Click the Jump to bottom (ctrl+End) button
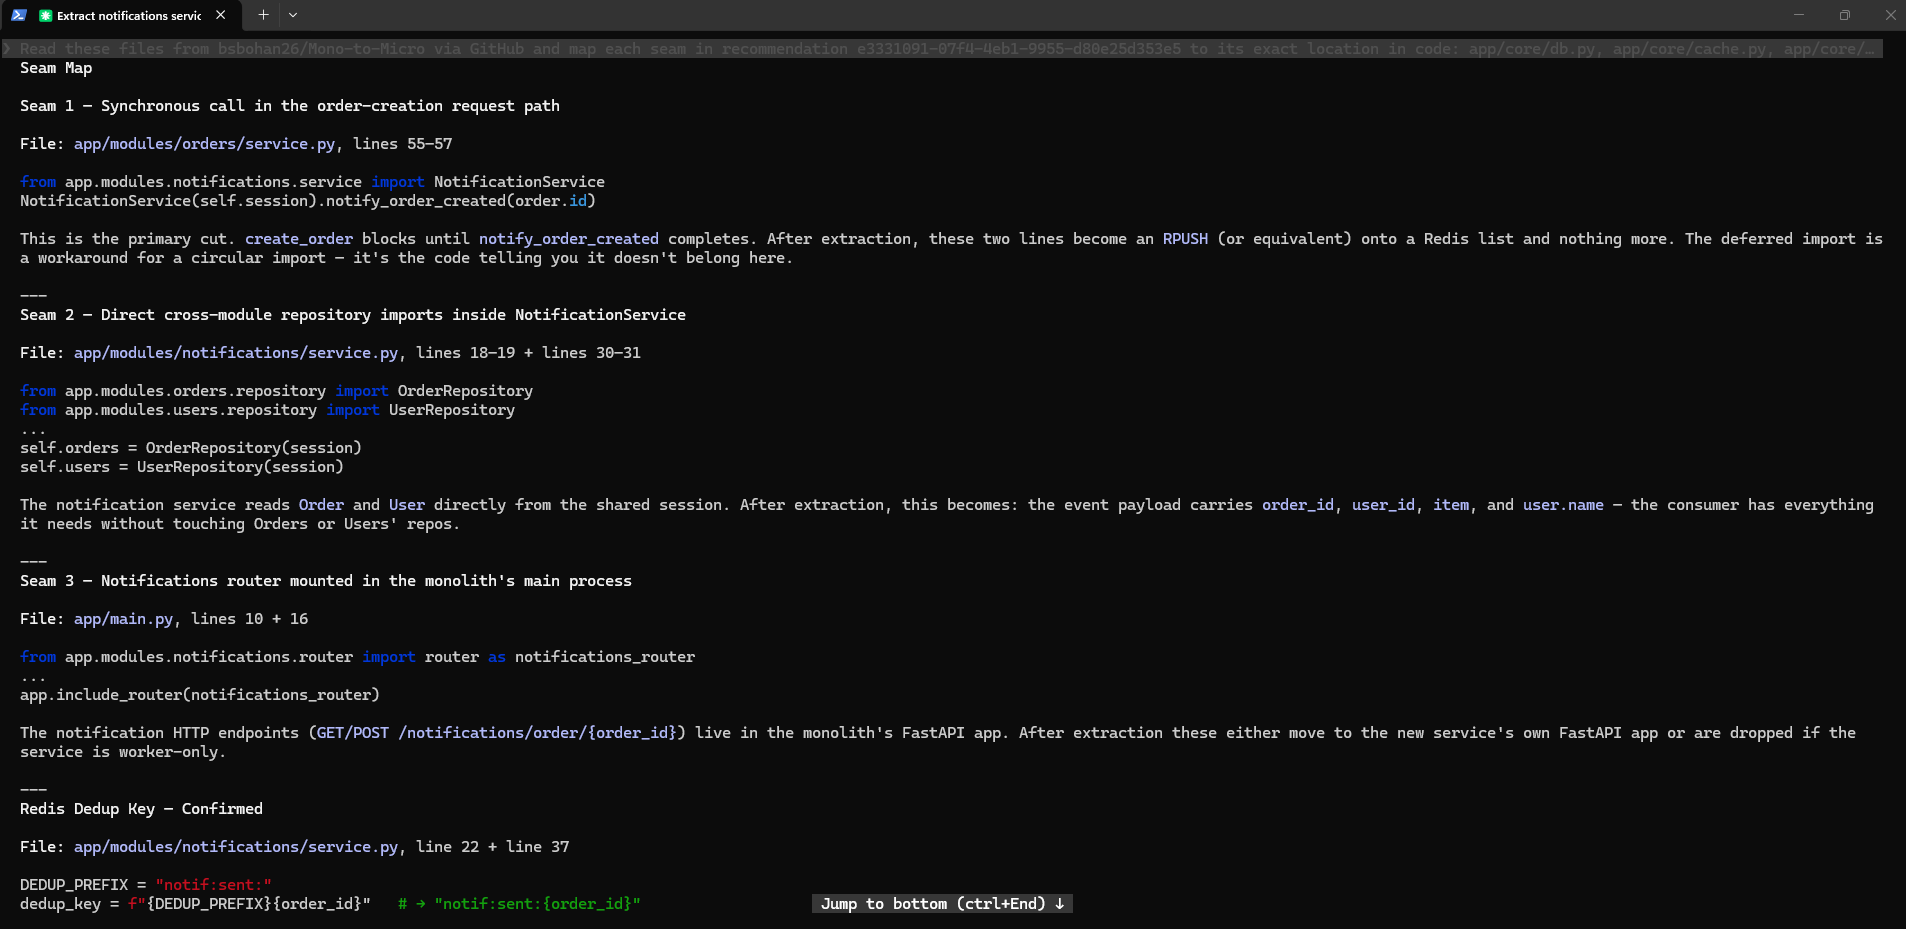 (x=942, y=904)
